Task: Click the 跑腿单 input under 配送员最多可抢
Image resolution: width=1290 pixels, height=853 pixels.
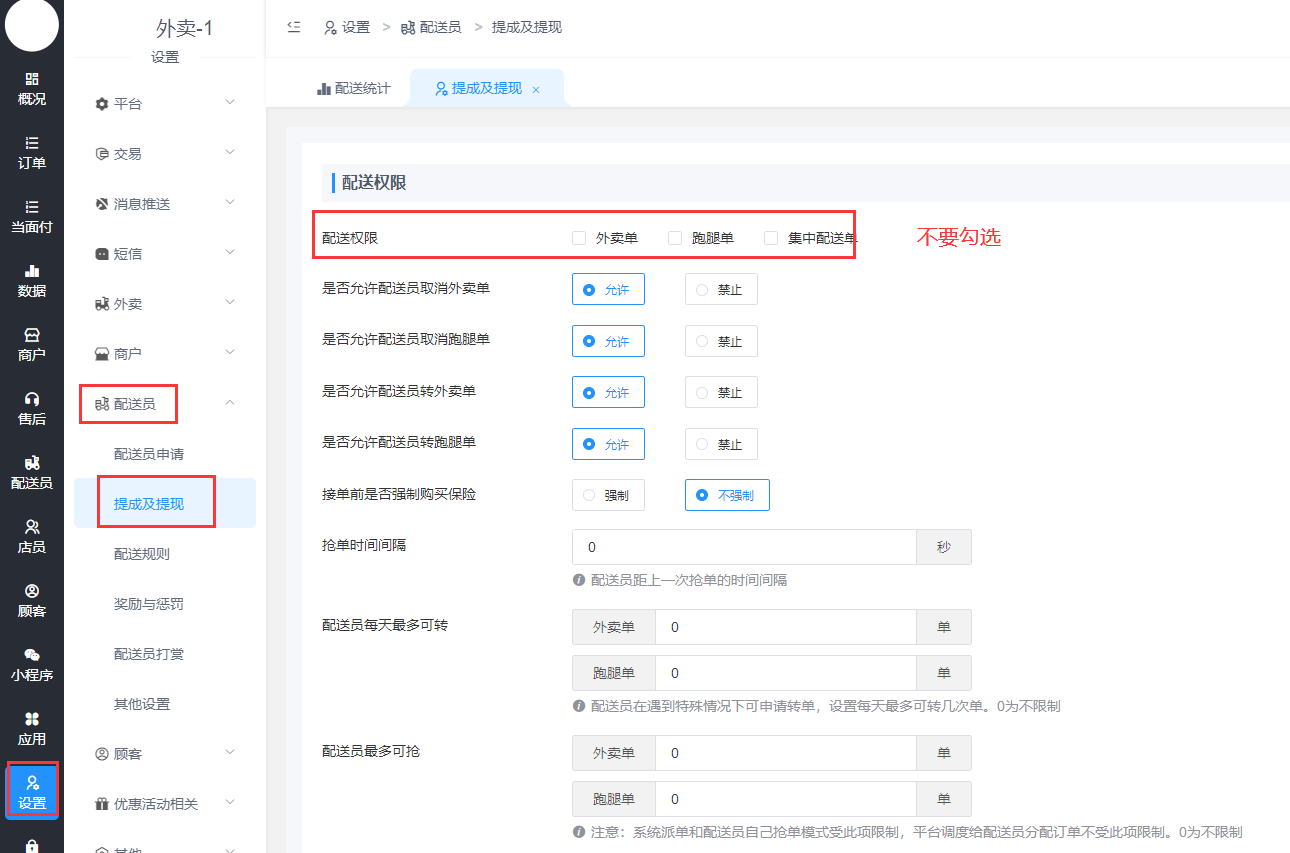Action: [x=786, y=799]
